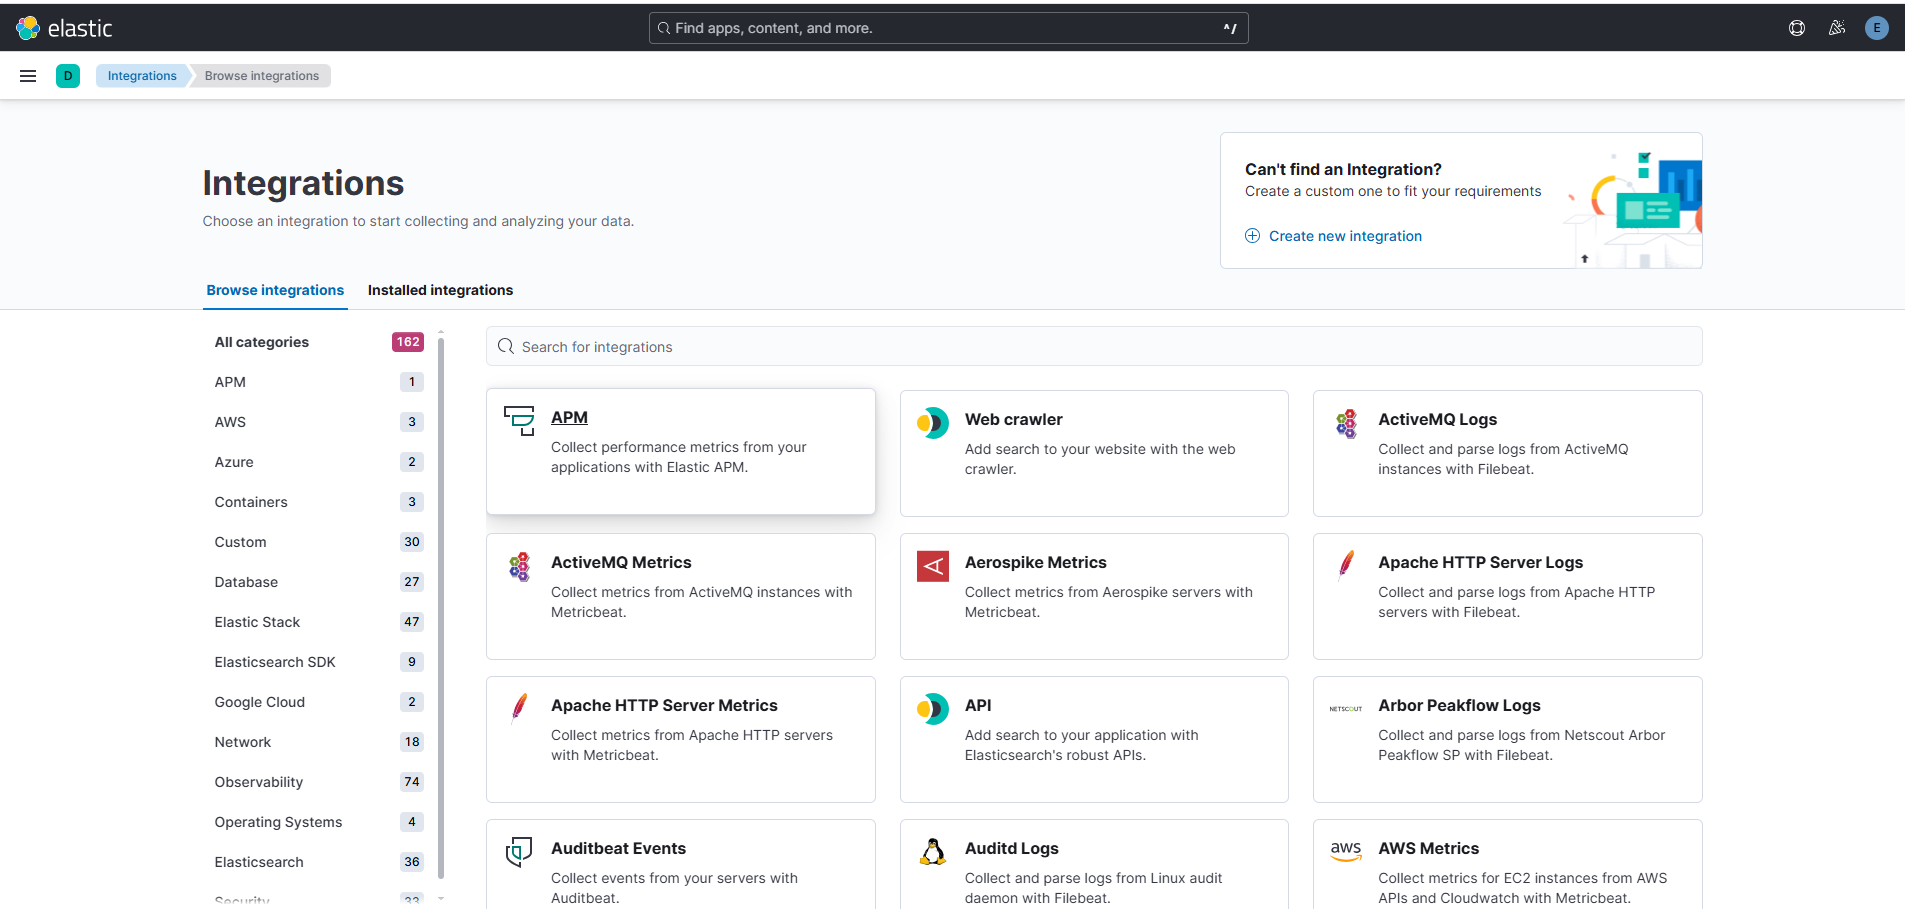Click the Search for integrations field

pyautogui.click(x=1094, y=346)
